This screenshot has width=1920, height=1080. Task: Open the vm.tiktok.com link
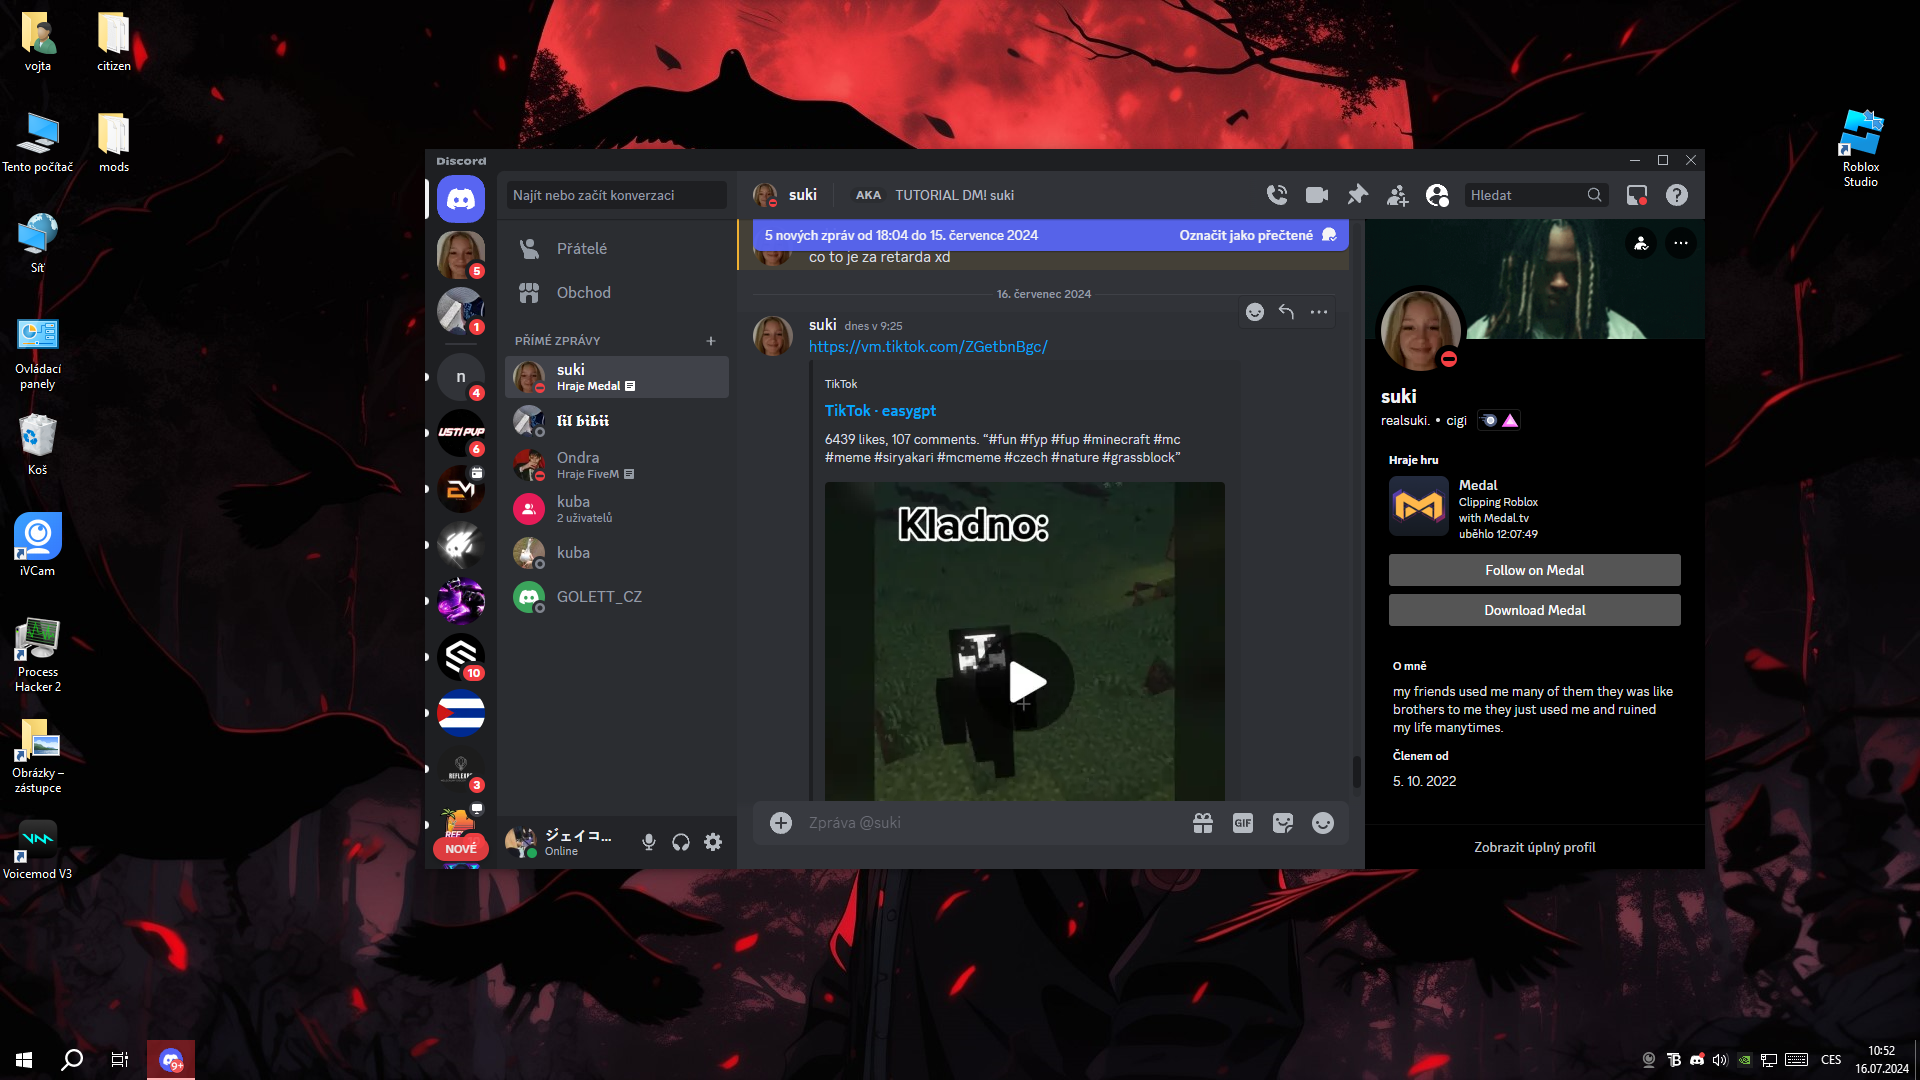928,346
